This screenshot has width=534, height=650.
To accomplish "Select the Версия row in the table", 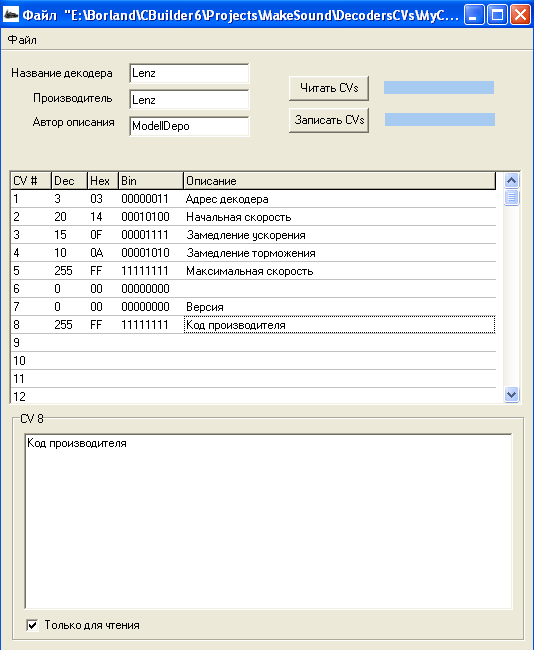I will 253,307.
